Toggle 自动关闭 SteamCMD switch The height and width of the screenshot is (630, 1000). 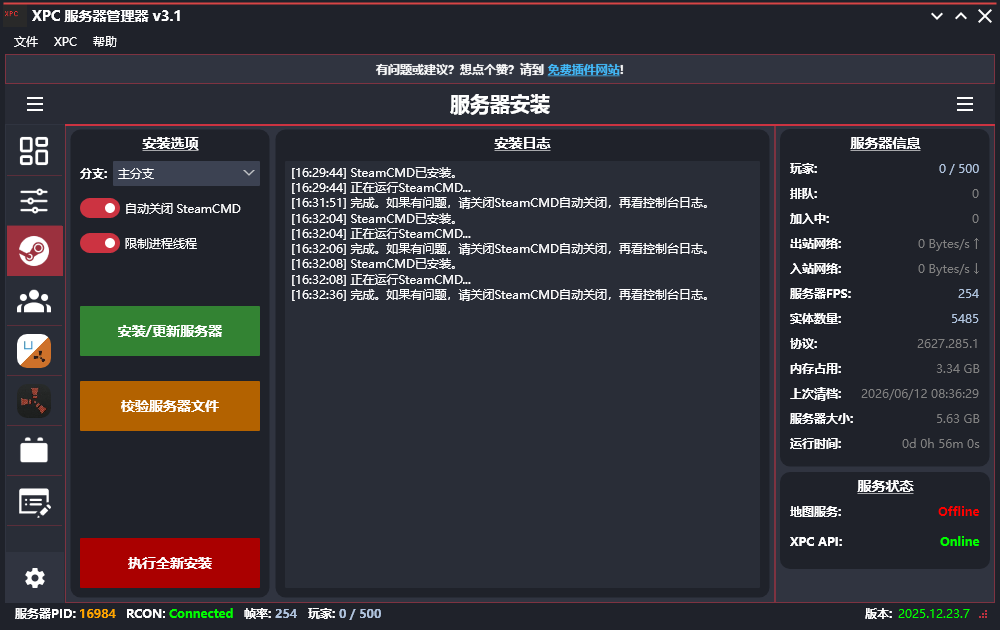99,209
